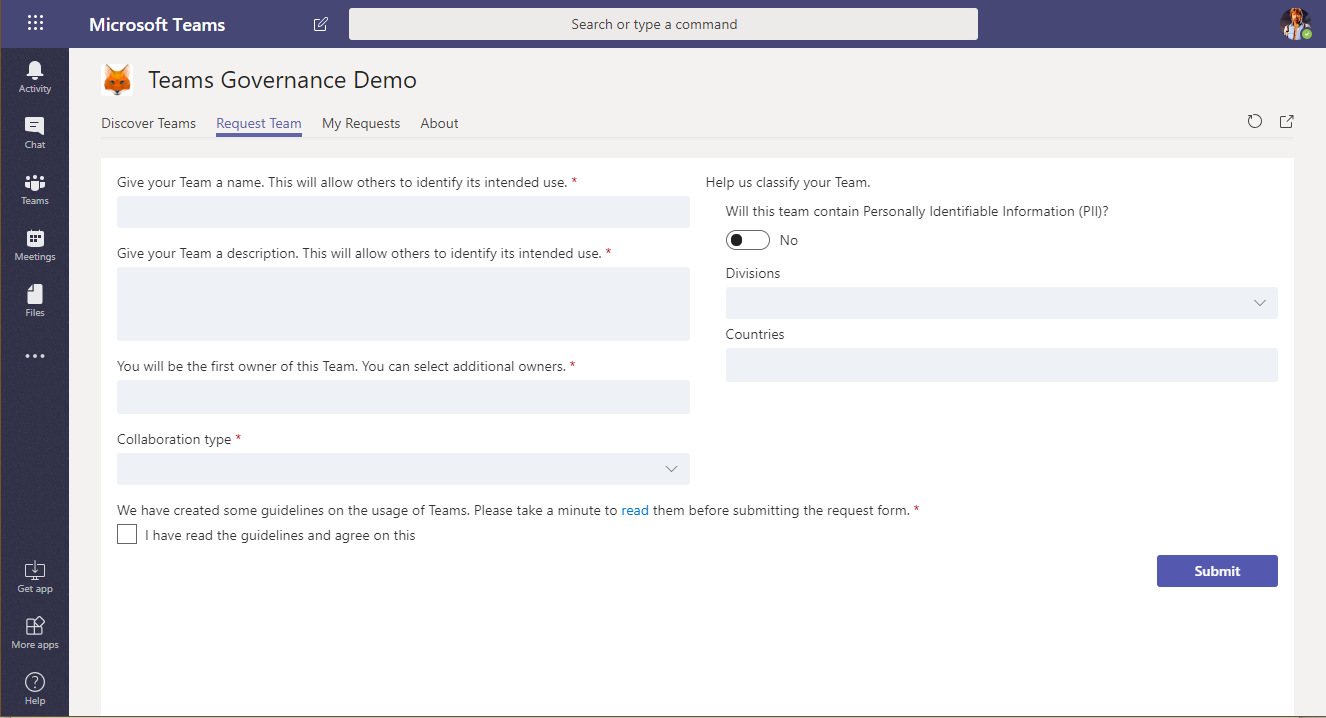Click the fox app logo
The image size is (1326, 718).
pos(117,80)
